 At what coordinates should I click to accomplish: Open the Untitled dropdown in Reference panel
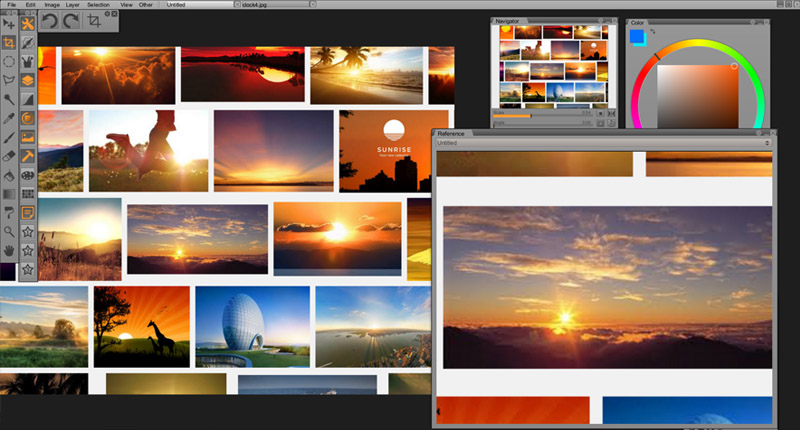point(603,143)
